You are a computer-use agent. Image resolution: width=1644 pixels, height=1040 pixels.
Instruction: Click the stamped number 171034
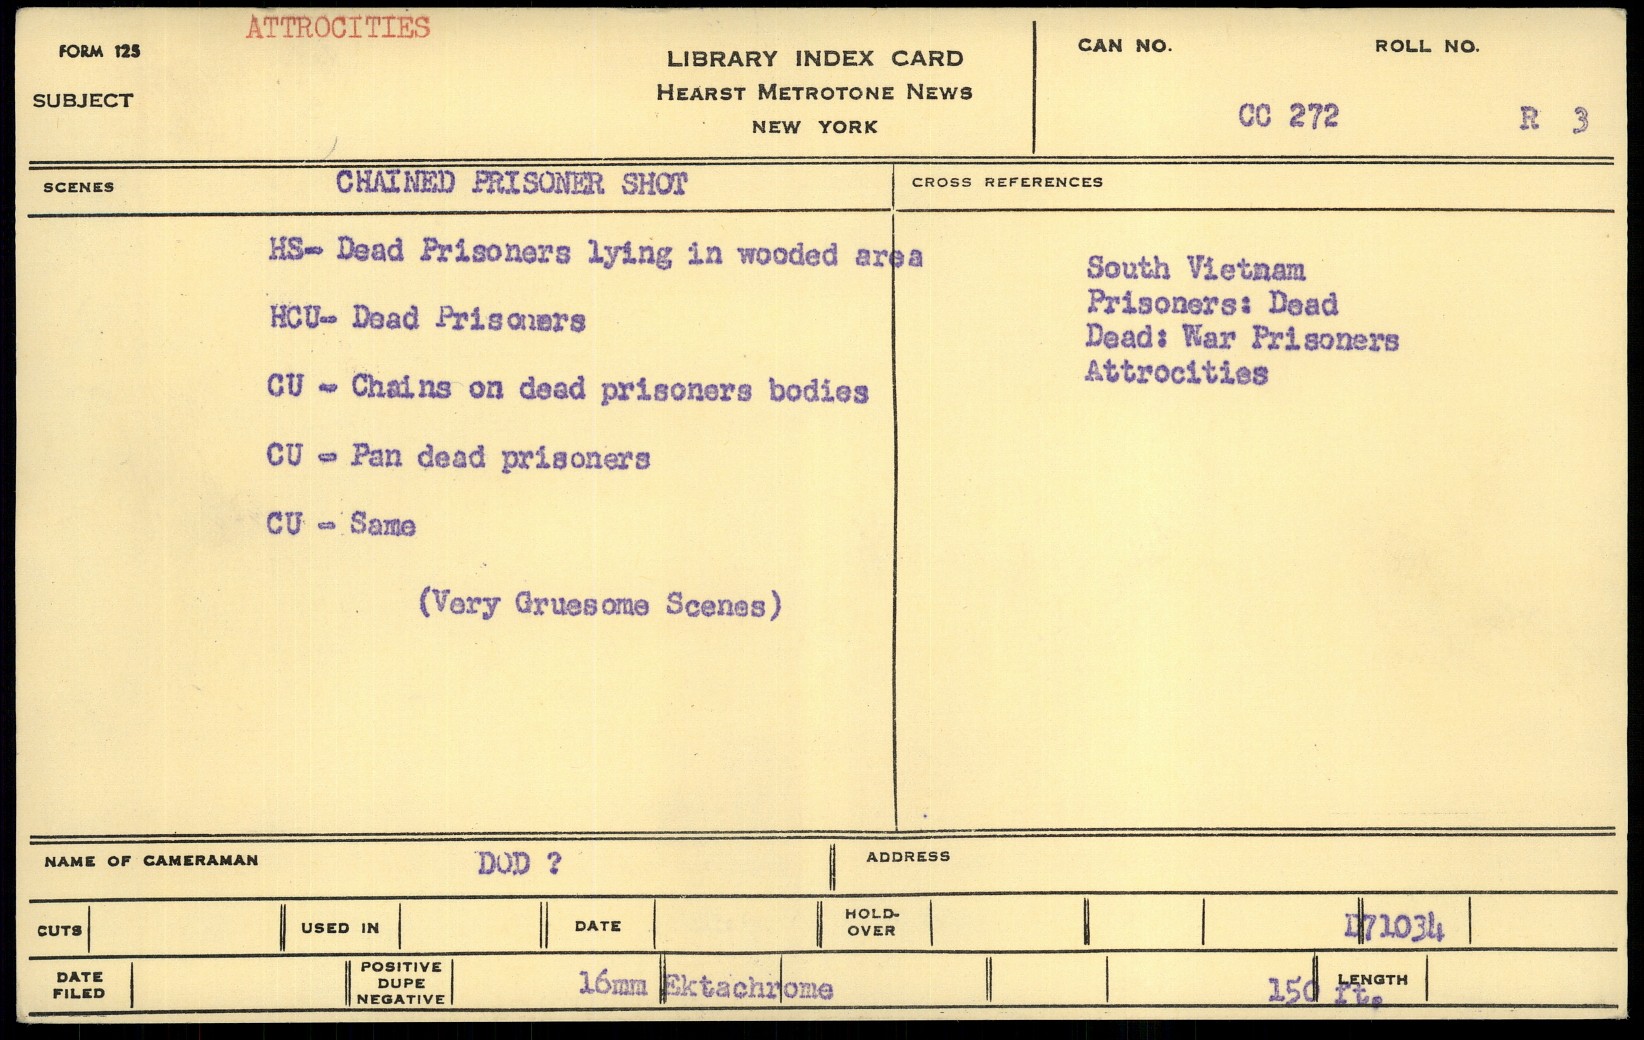click(x=1394, y=927)
